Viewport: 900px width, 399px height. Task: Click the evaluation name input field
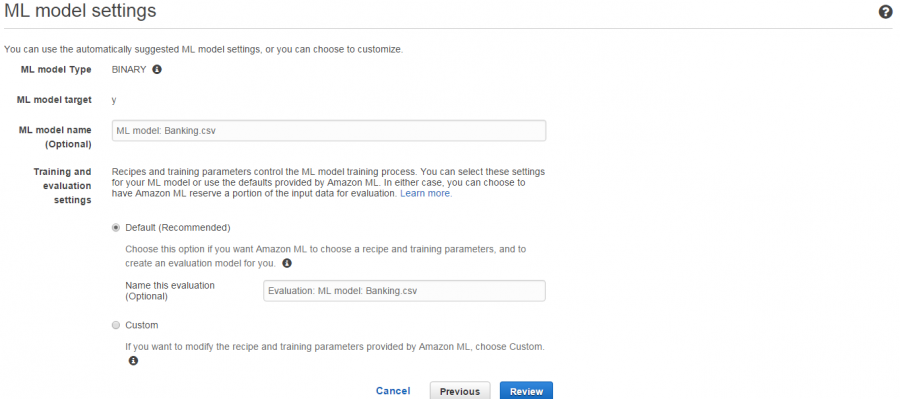[404, 290]
